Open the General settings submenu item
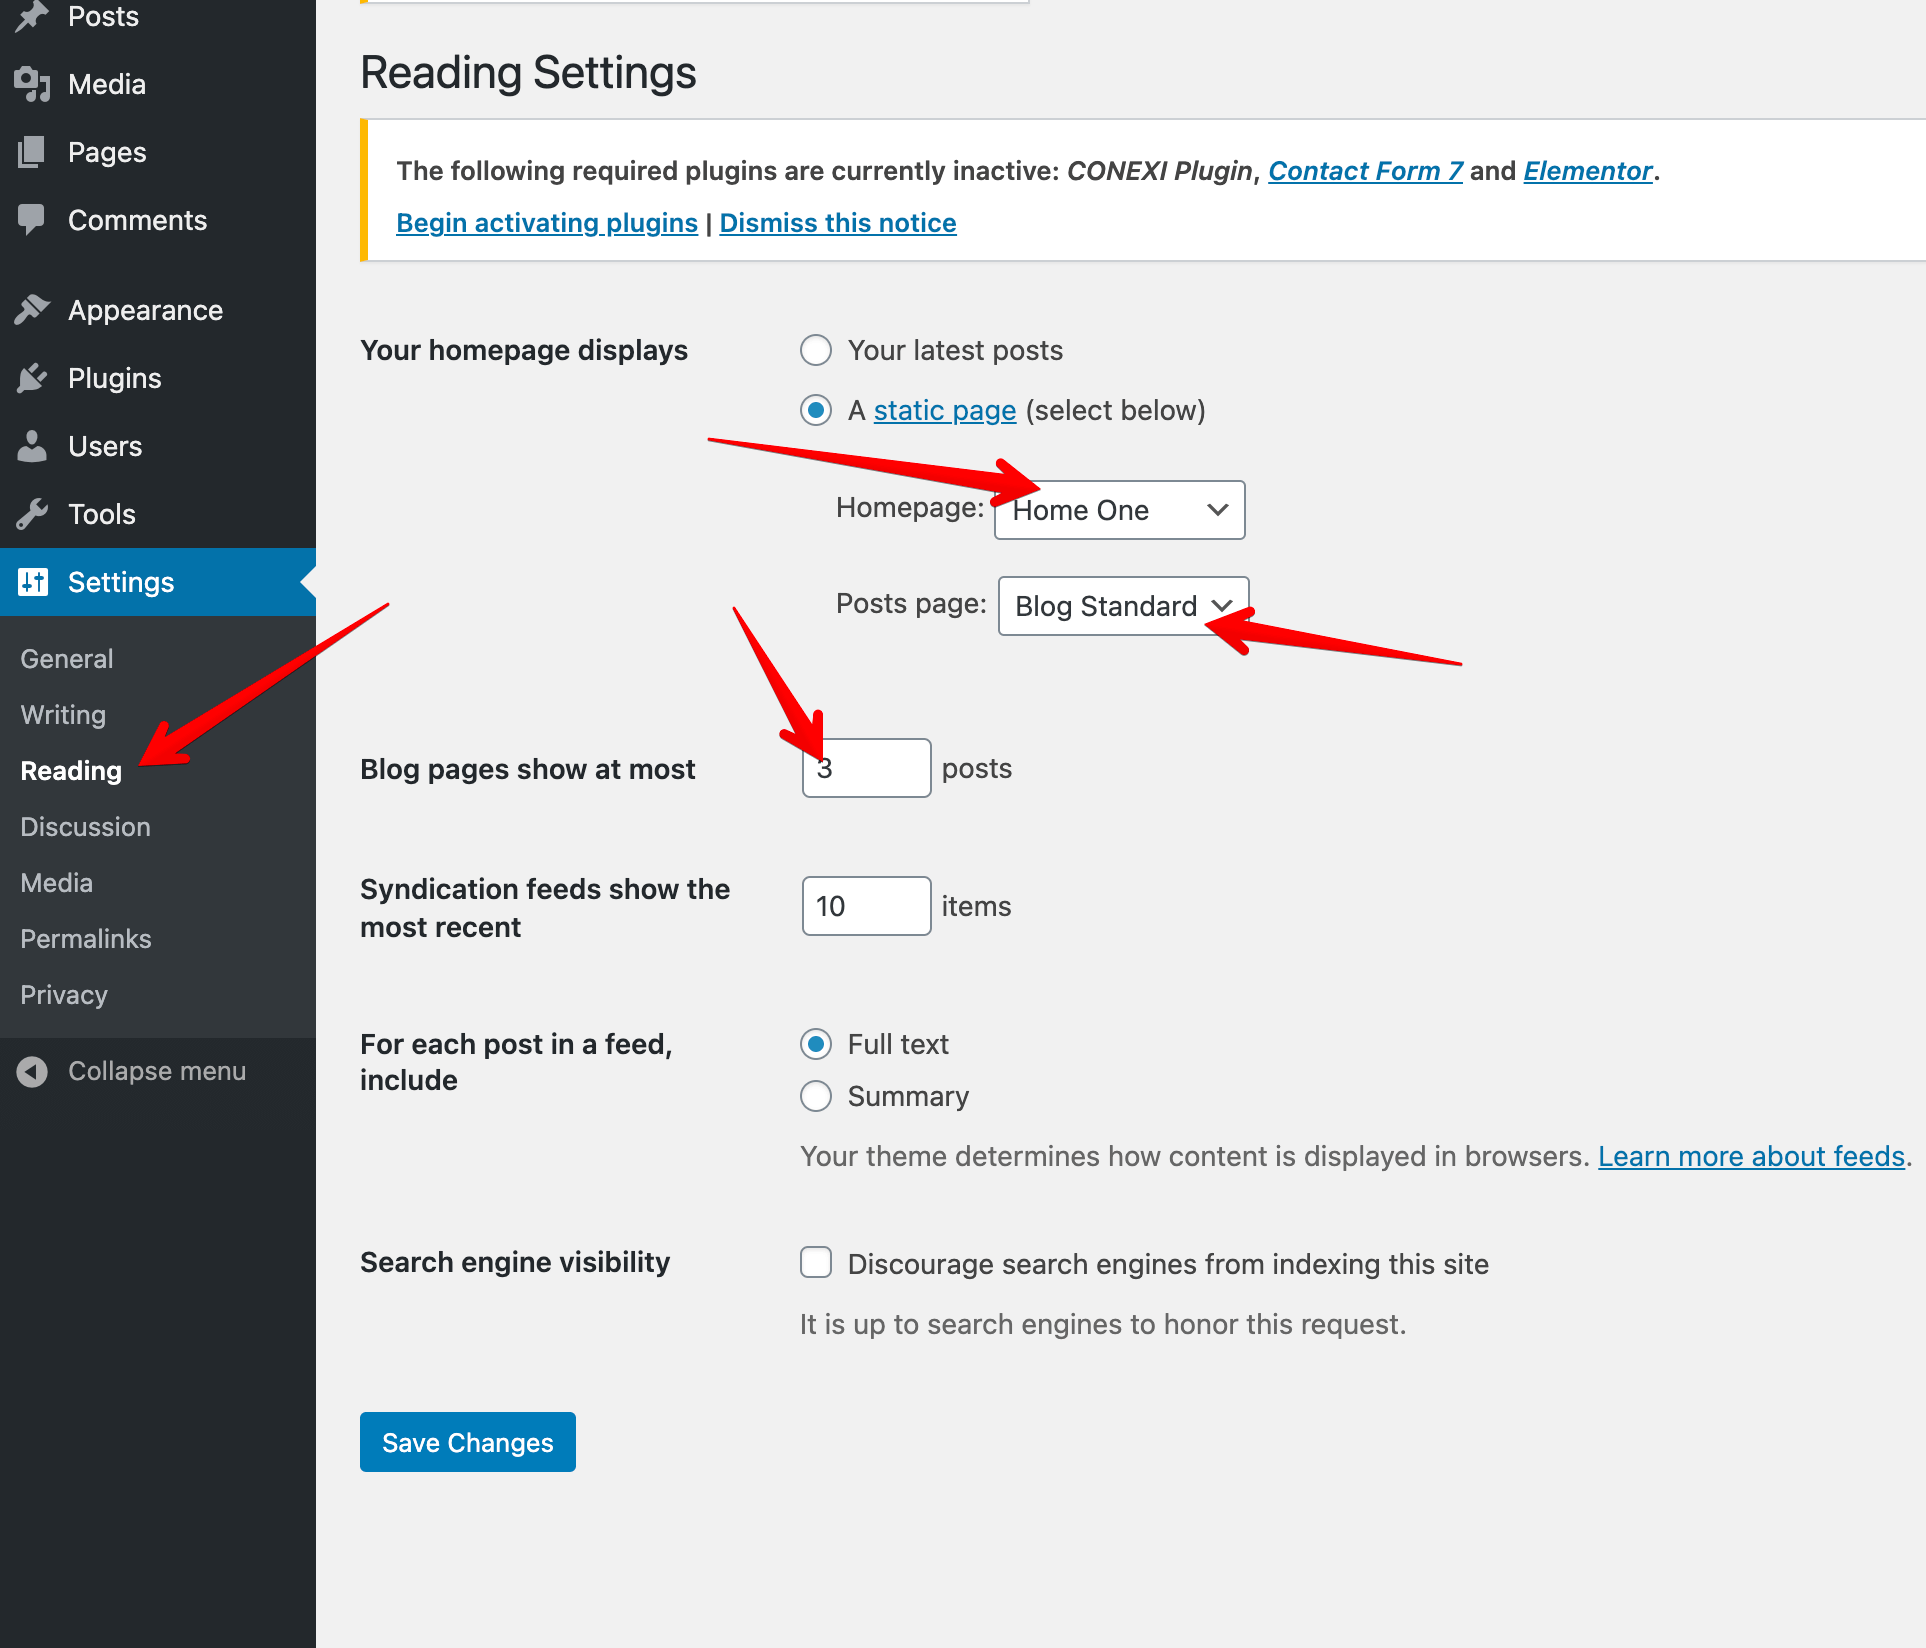 pyautogui.click(x=66, y=659)
